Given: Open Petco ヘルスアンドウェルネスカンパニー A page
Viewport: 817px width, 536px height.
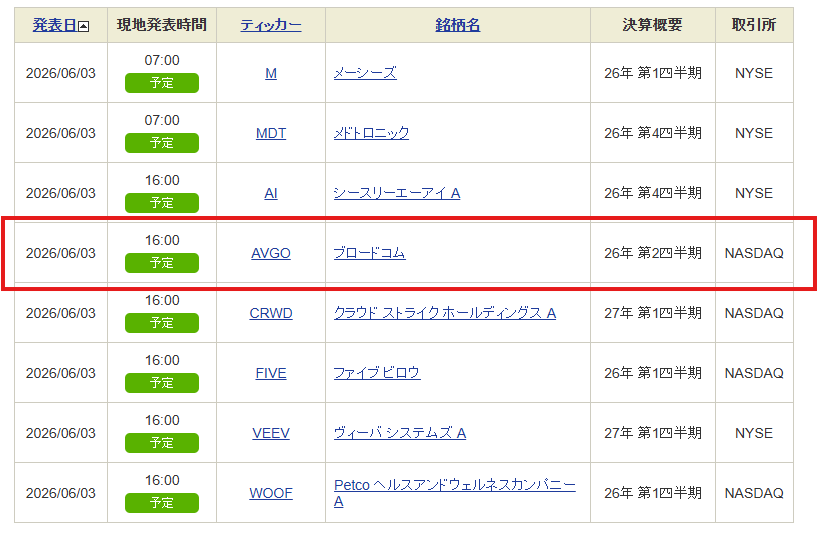Looking at the screenshot, I should (x=454, y=492).
